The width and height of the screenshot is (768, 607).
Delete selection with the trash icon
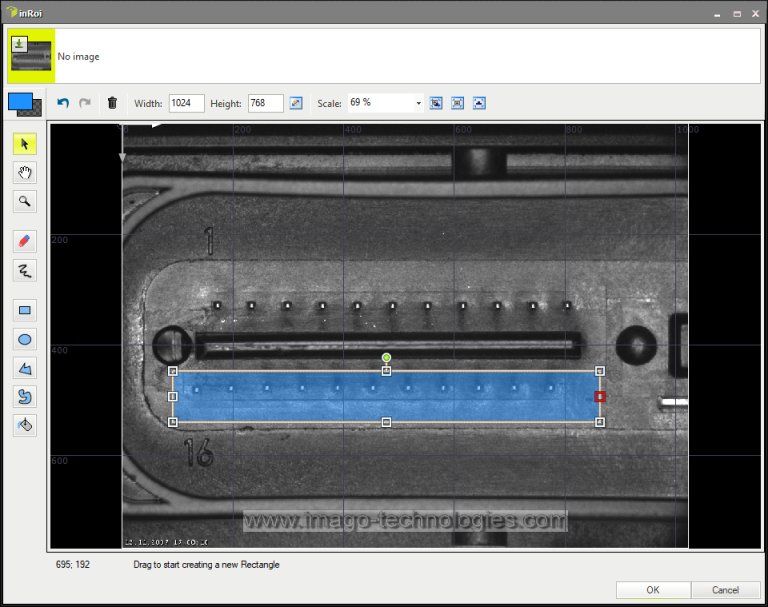[x=112, y=103]
